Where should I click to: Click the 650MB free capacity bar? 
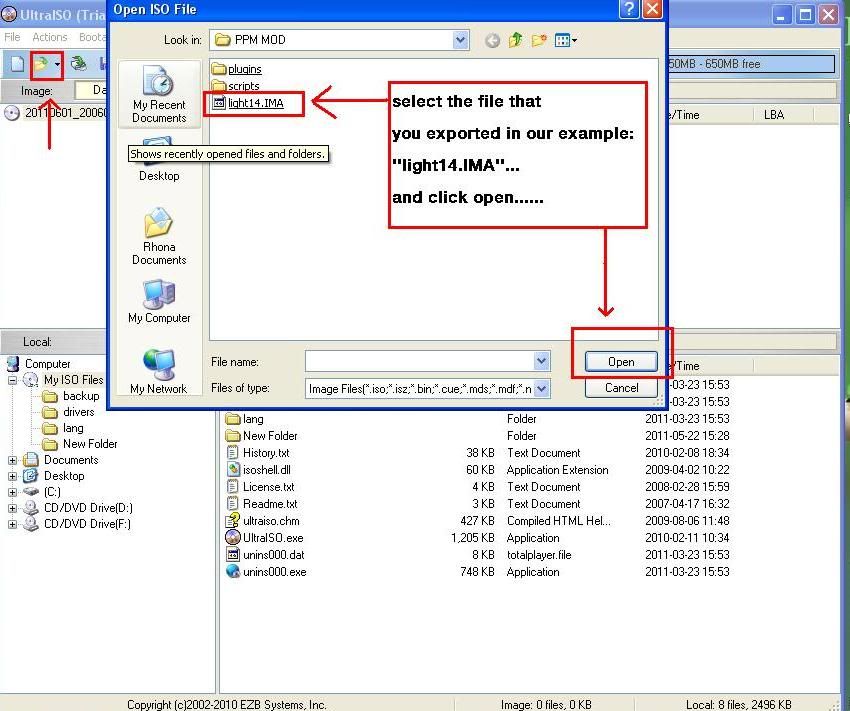pos(751,64)
